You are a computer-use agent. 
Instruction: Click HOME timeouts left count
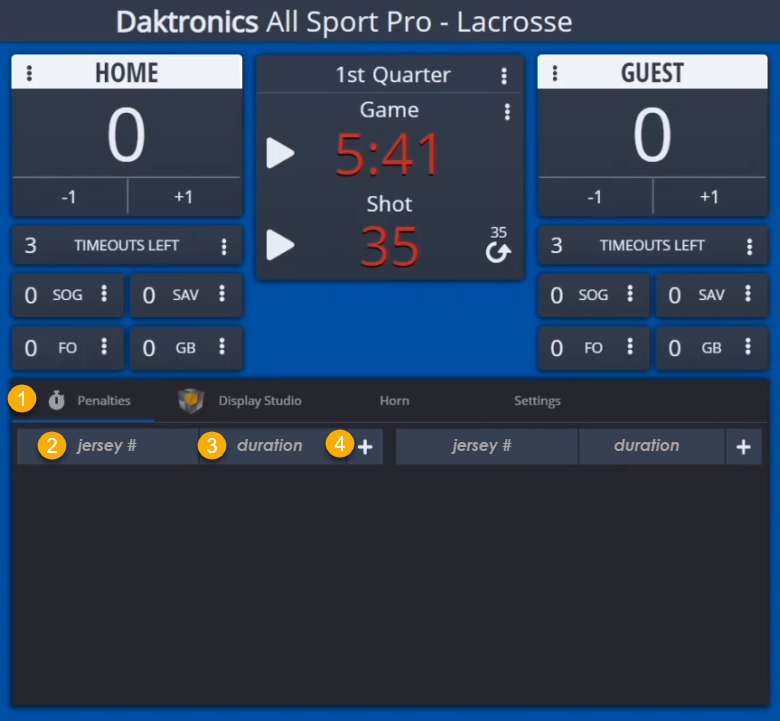tap(30, 245)
